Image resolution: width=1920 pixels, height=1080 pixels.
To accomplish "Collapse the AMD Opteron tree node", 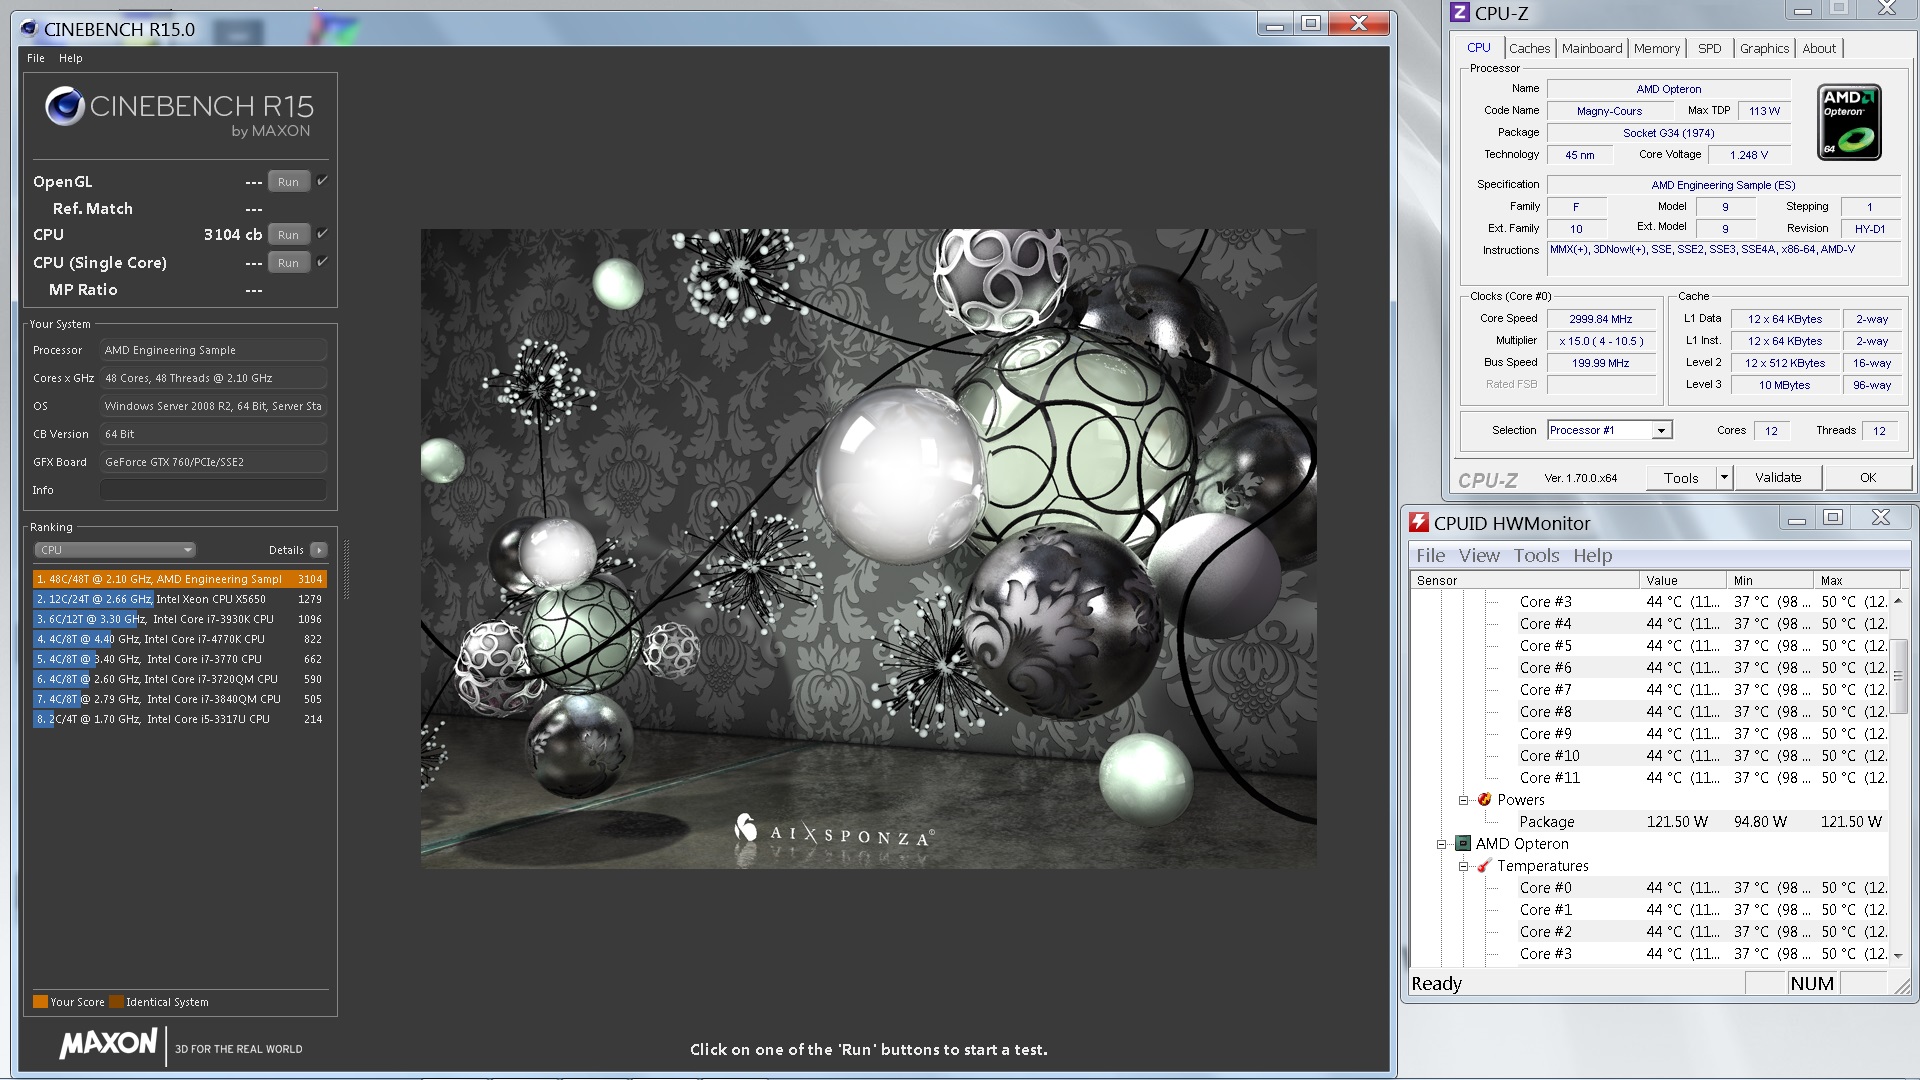I will pos(1442,844).
